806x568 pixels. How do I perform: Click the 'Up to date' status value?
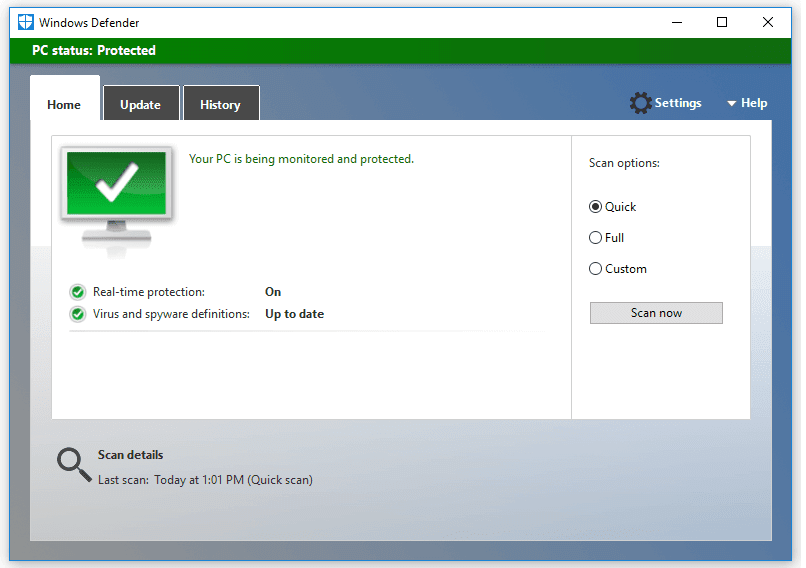295,314
